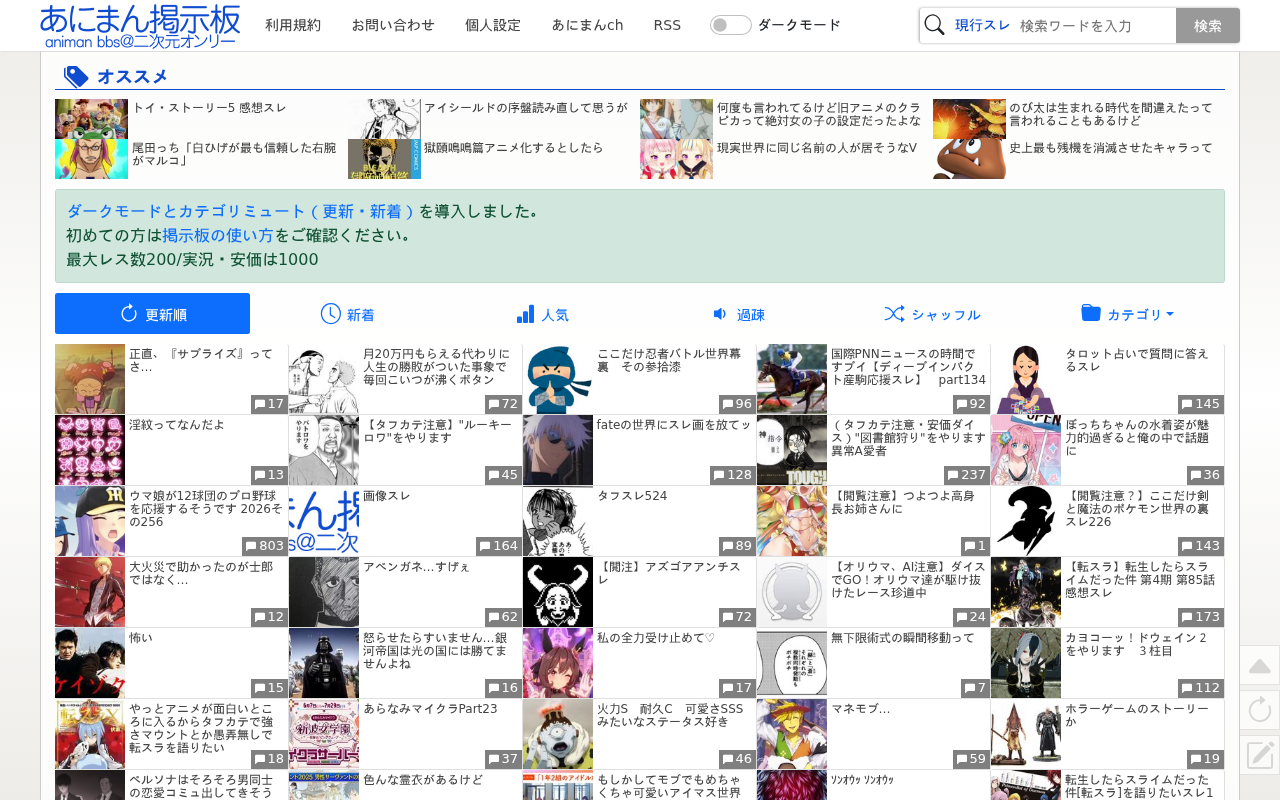Click the speaker icon beside 過疎
This screenshot has height=800, width=1280.
tap(720, 313)
